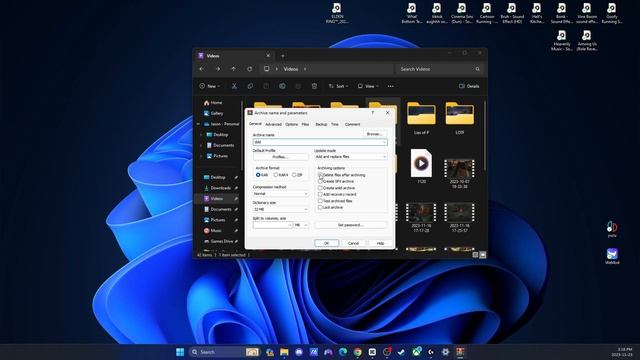Open File Explorer from taskbar

(284, 352)
